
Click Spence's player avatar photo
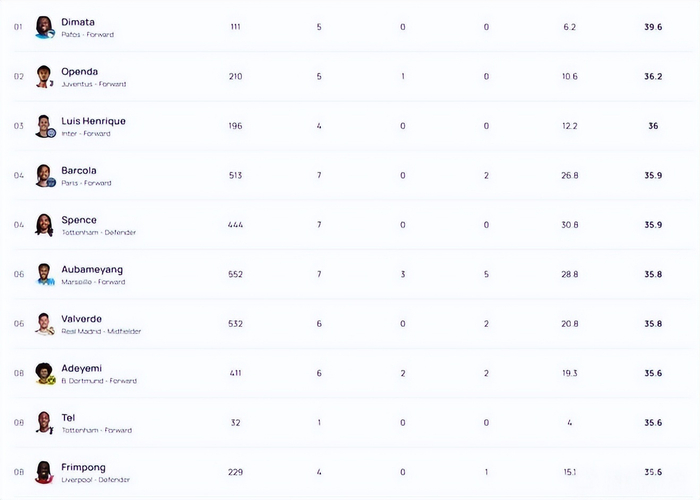[44, 225]
